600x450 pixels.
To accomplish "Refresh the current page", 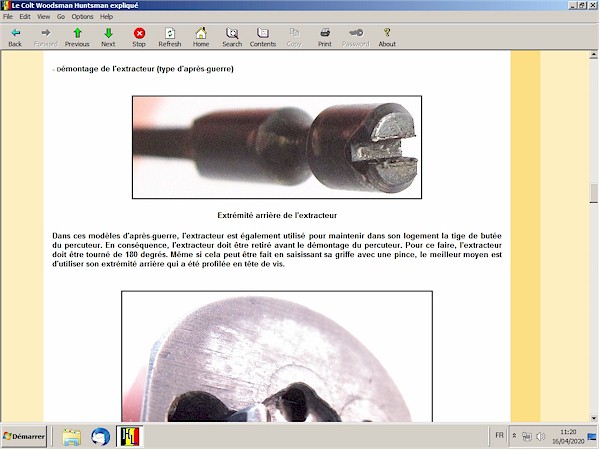I will pyautogui.click(x=170, y=37).
